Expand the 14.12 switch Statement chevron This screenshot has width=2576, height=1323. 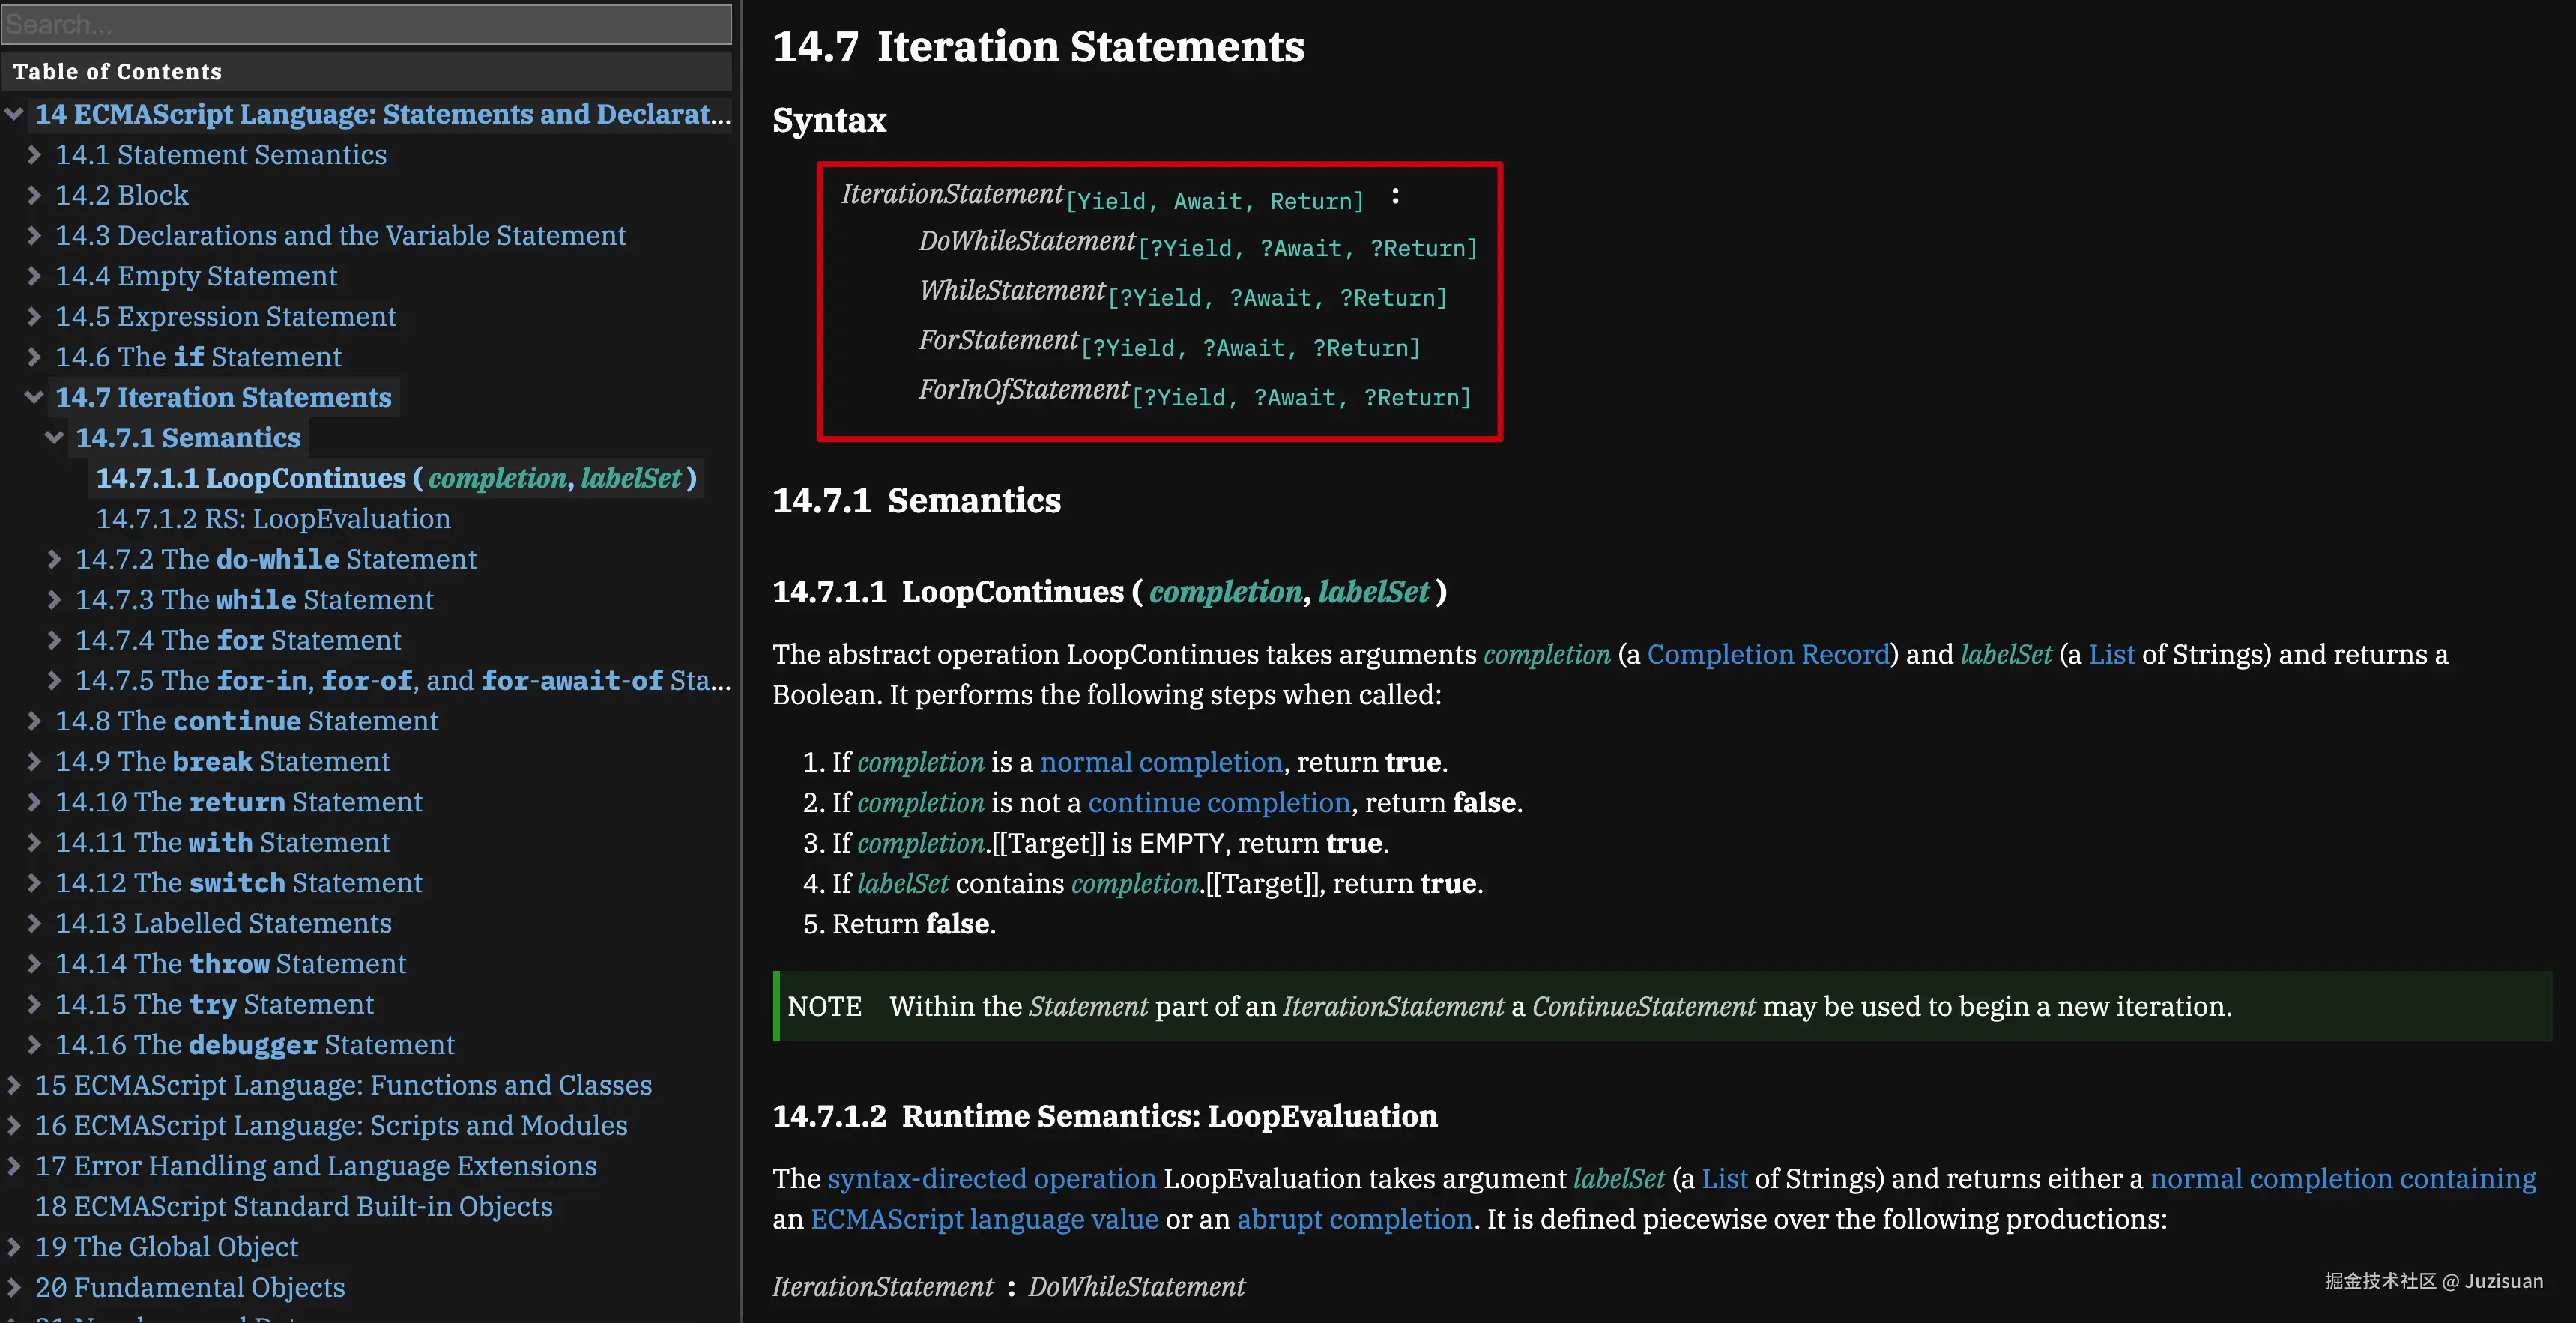coord(34,883)
